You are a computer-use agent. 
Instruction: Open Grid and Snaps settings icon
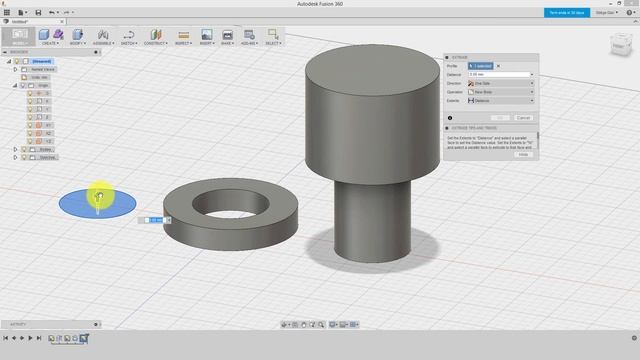point(344,324)
